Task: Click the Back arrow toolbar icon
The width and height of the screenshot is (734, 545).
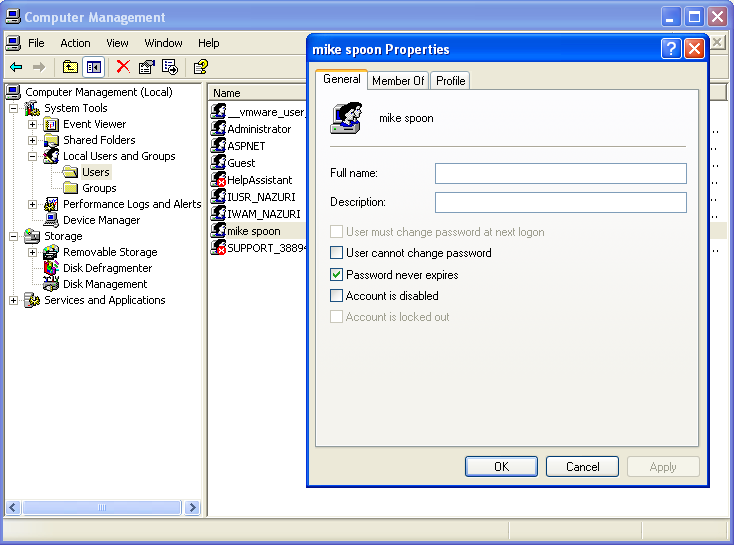Action: tap(16, 67)
